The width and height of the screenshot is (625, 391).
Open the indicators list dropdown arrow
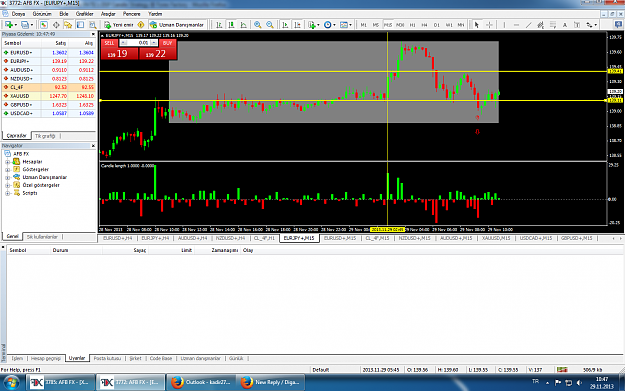(x=318, y=25)
